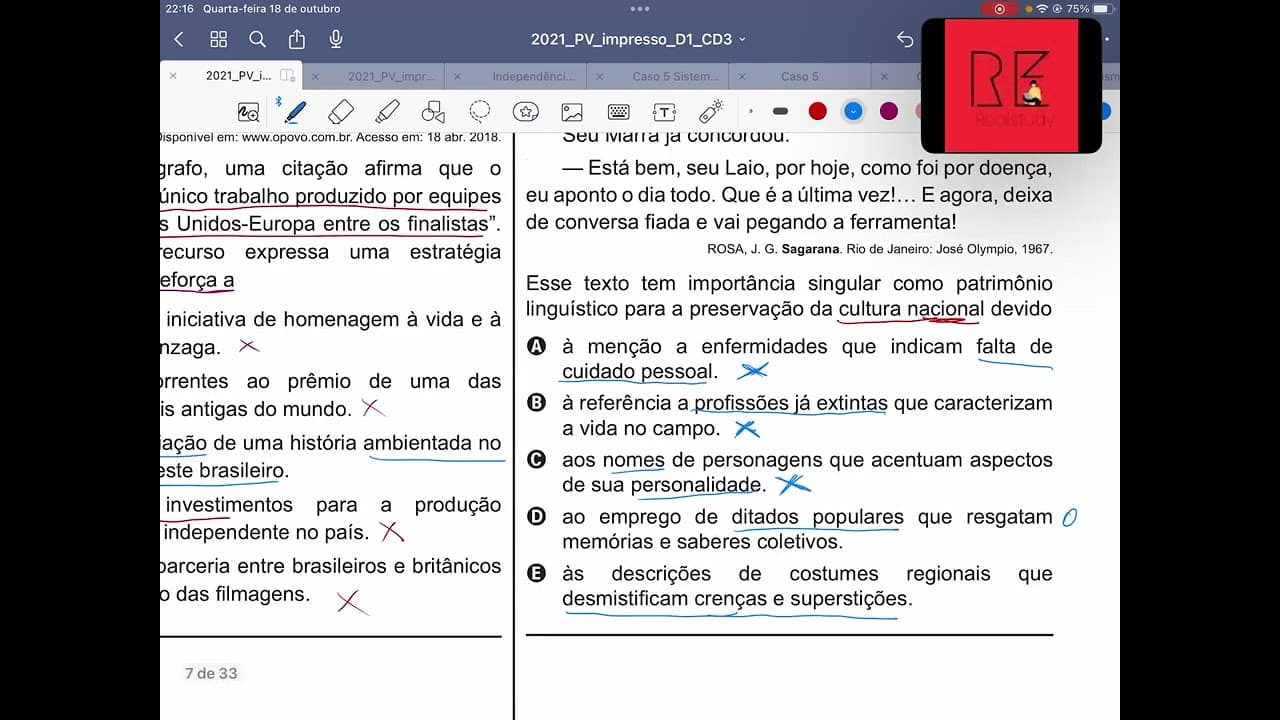Screen dimensions: 1280x720
Task: Tap 'desmistificam crenças e superstições' in option E
Action: point(736,599)
